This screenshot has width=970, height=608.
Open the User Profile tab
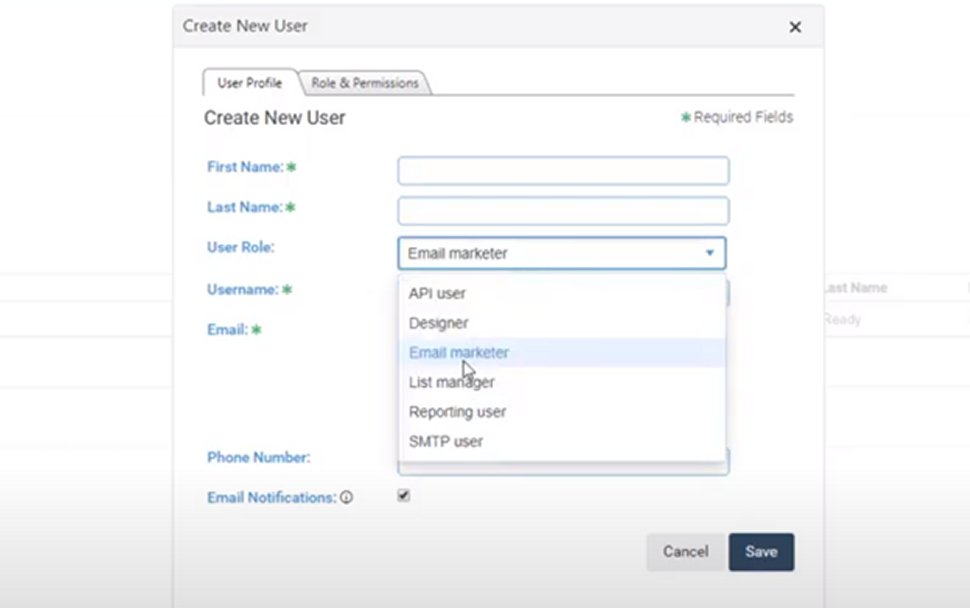[x=248, y=83]
